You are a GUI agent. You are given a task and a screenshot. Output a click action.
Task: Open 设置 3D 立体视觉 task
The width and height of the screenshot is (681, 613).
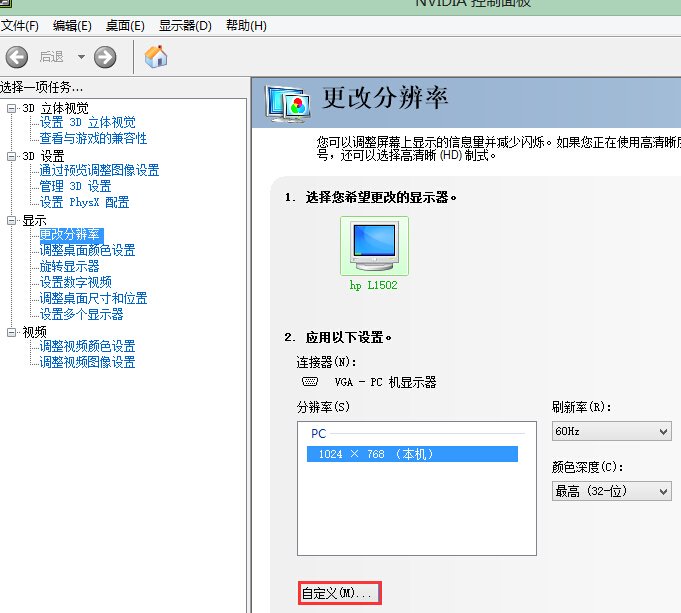click(87, 123)
